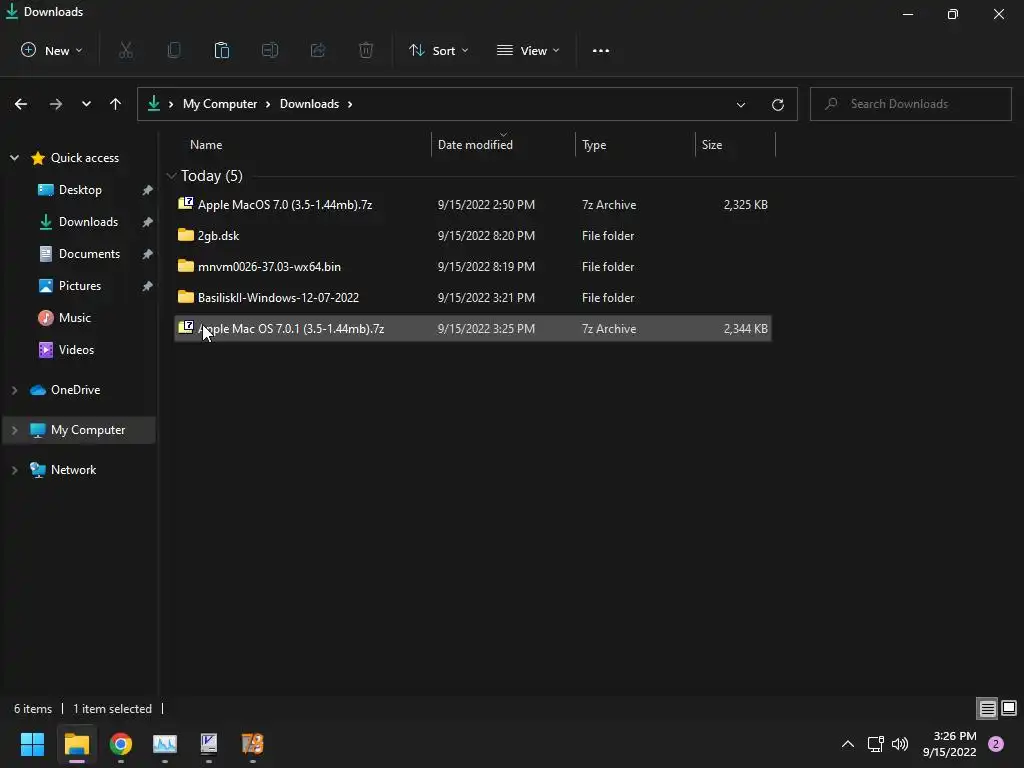Collapse the Today (5) group
Viewport: 1024px width, 768px height.
click(171, 176)
